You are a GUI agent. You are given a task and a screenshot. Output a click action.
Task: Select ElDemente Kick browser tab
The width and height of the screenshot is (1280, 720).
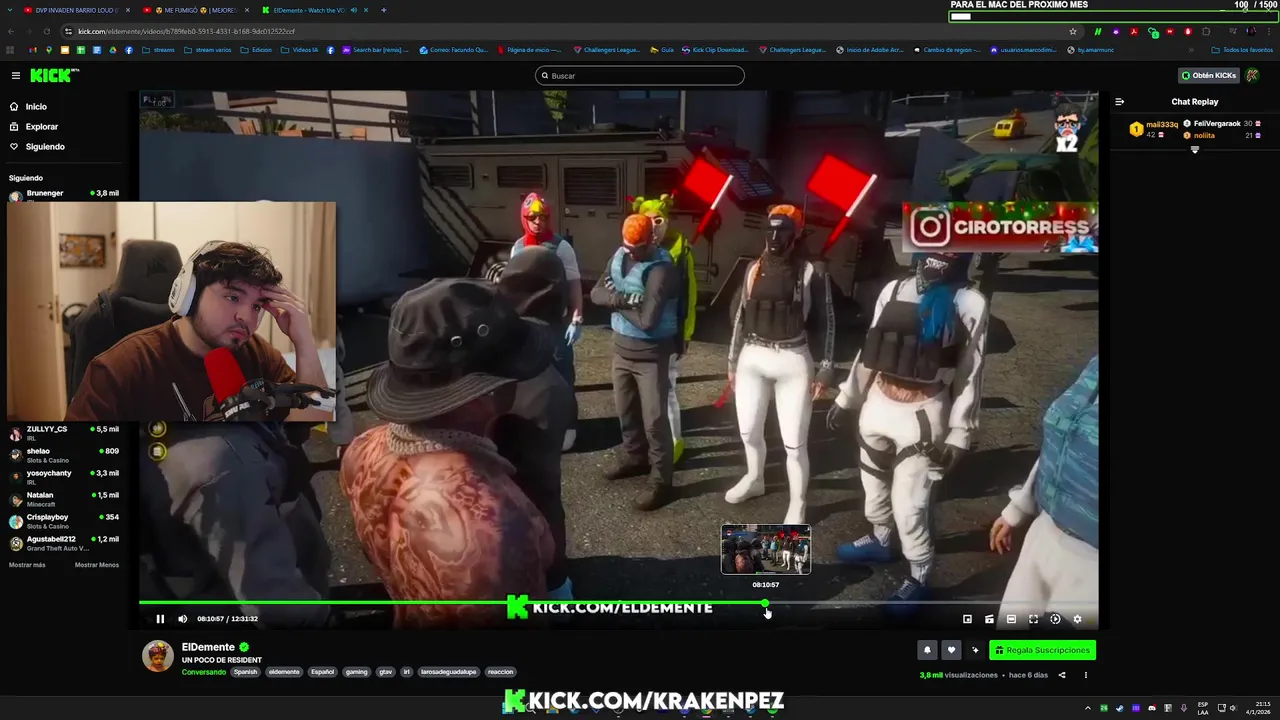(314, 10)
